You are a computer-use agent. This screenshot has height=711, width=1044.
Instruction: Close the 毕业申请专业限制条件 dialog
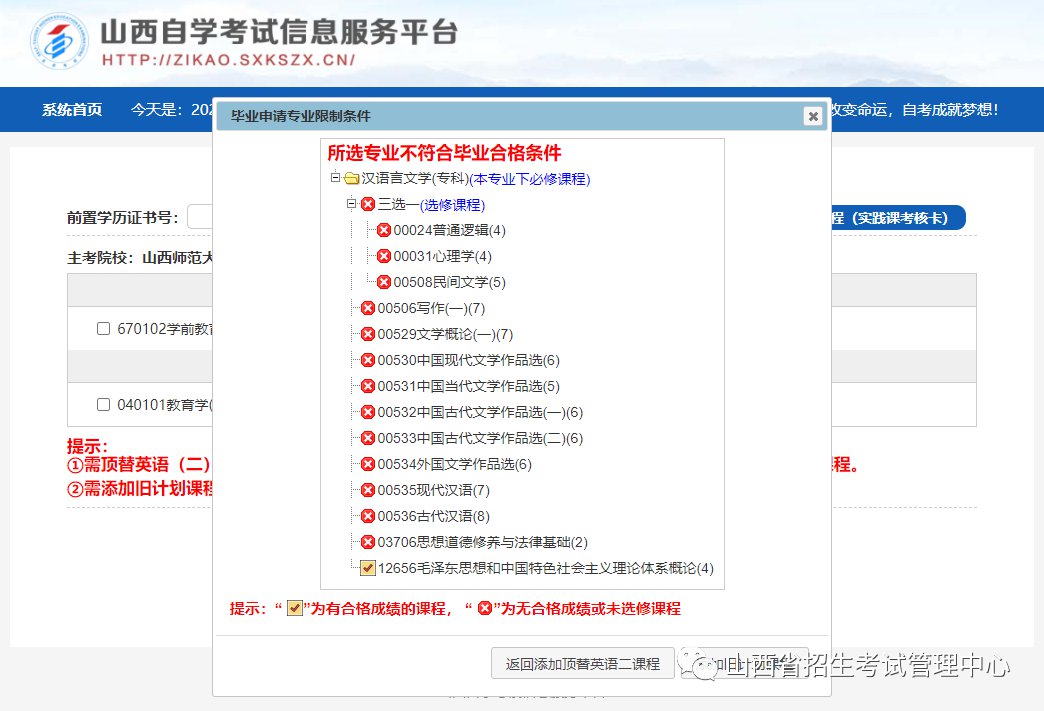pos(813,116)
